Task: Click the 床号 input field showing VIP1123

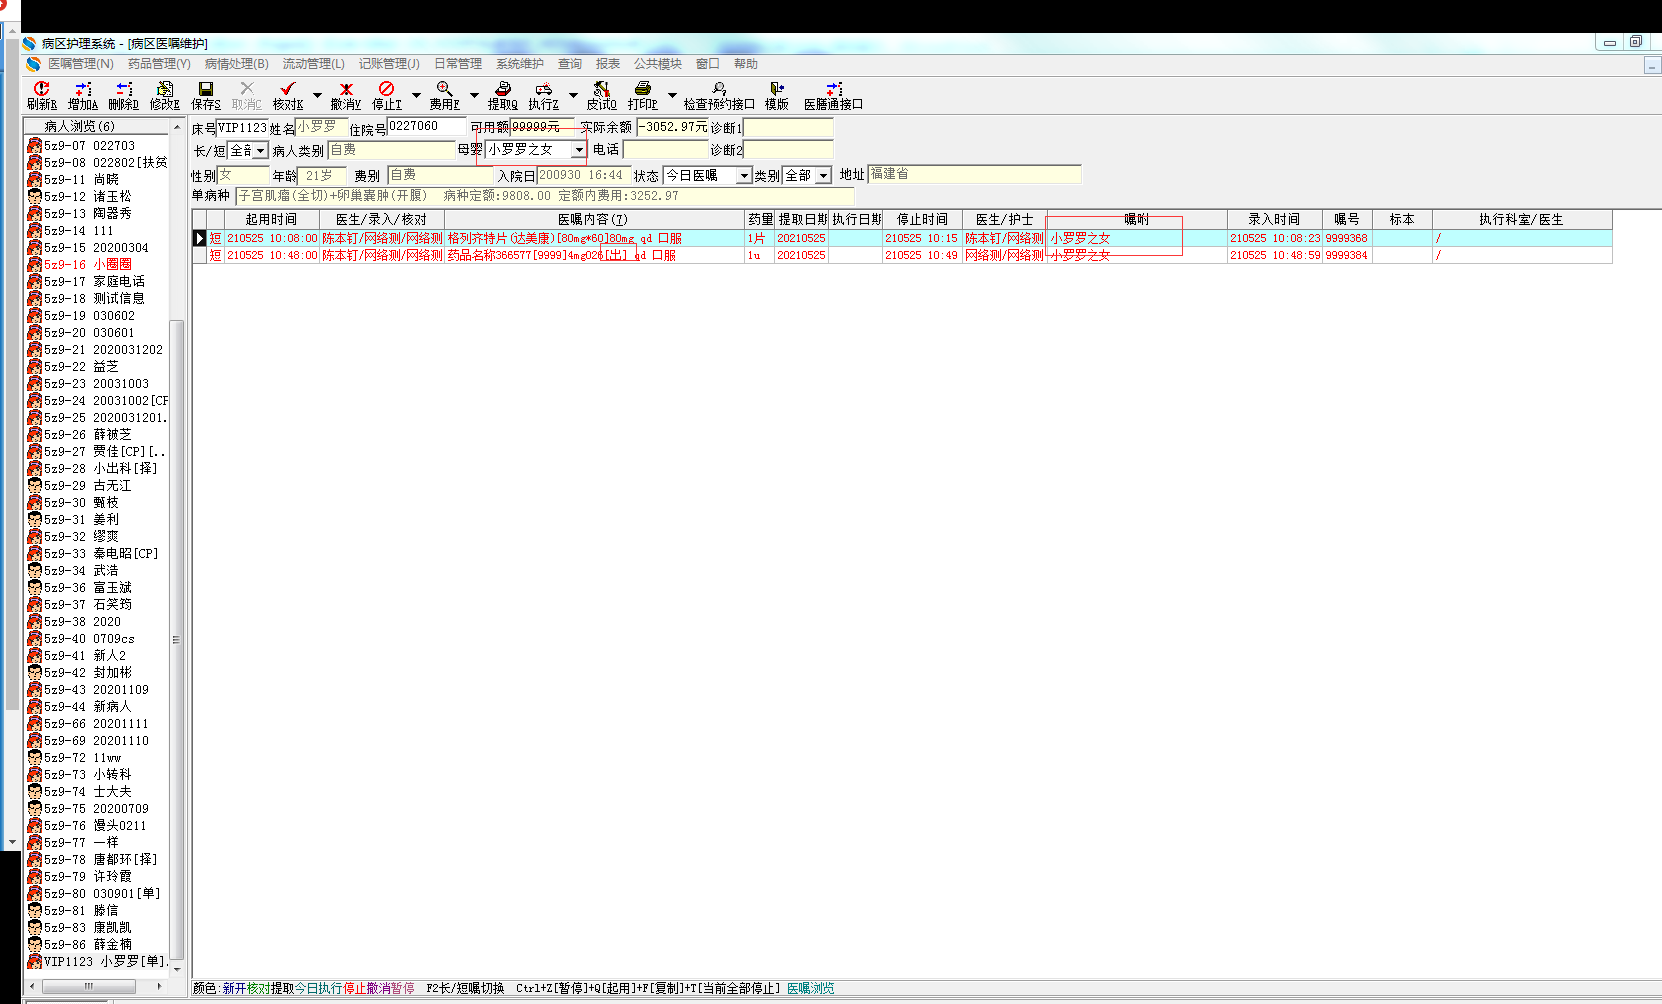Action: 243,128
